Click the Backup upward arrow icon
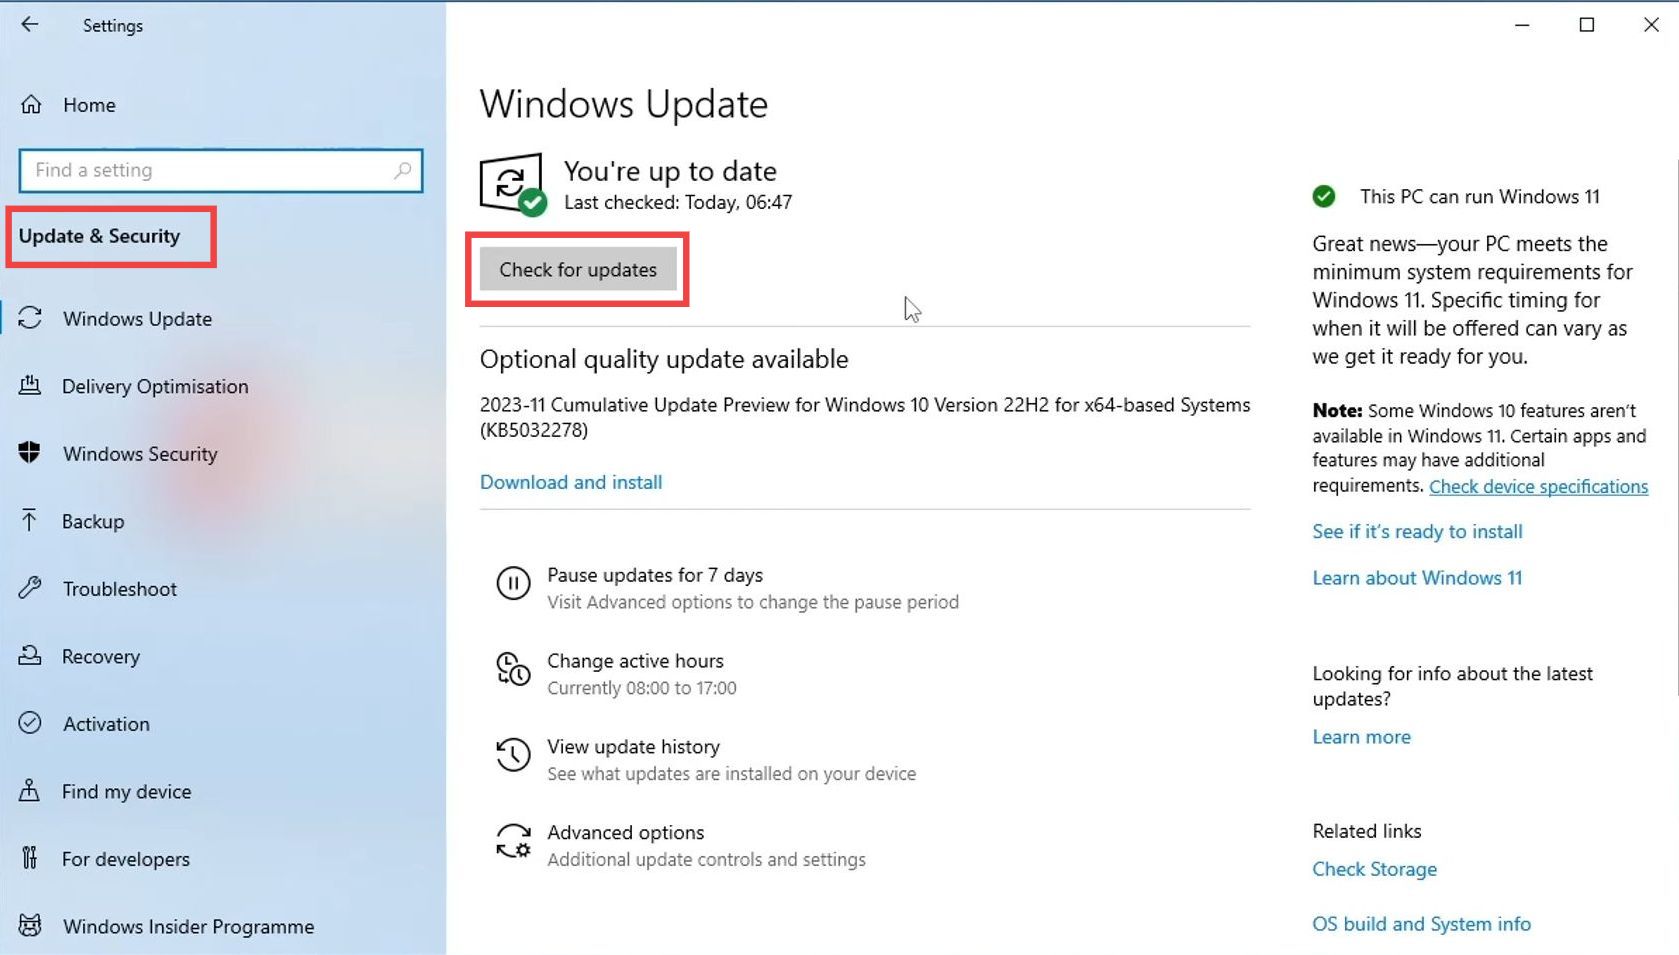 point(29,520)
